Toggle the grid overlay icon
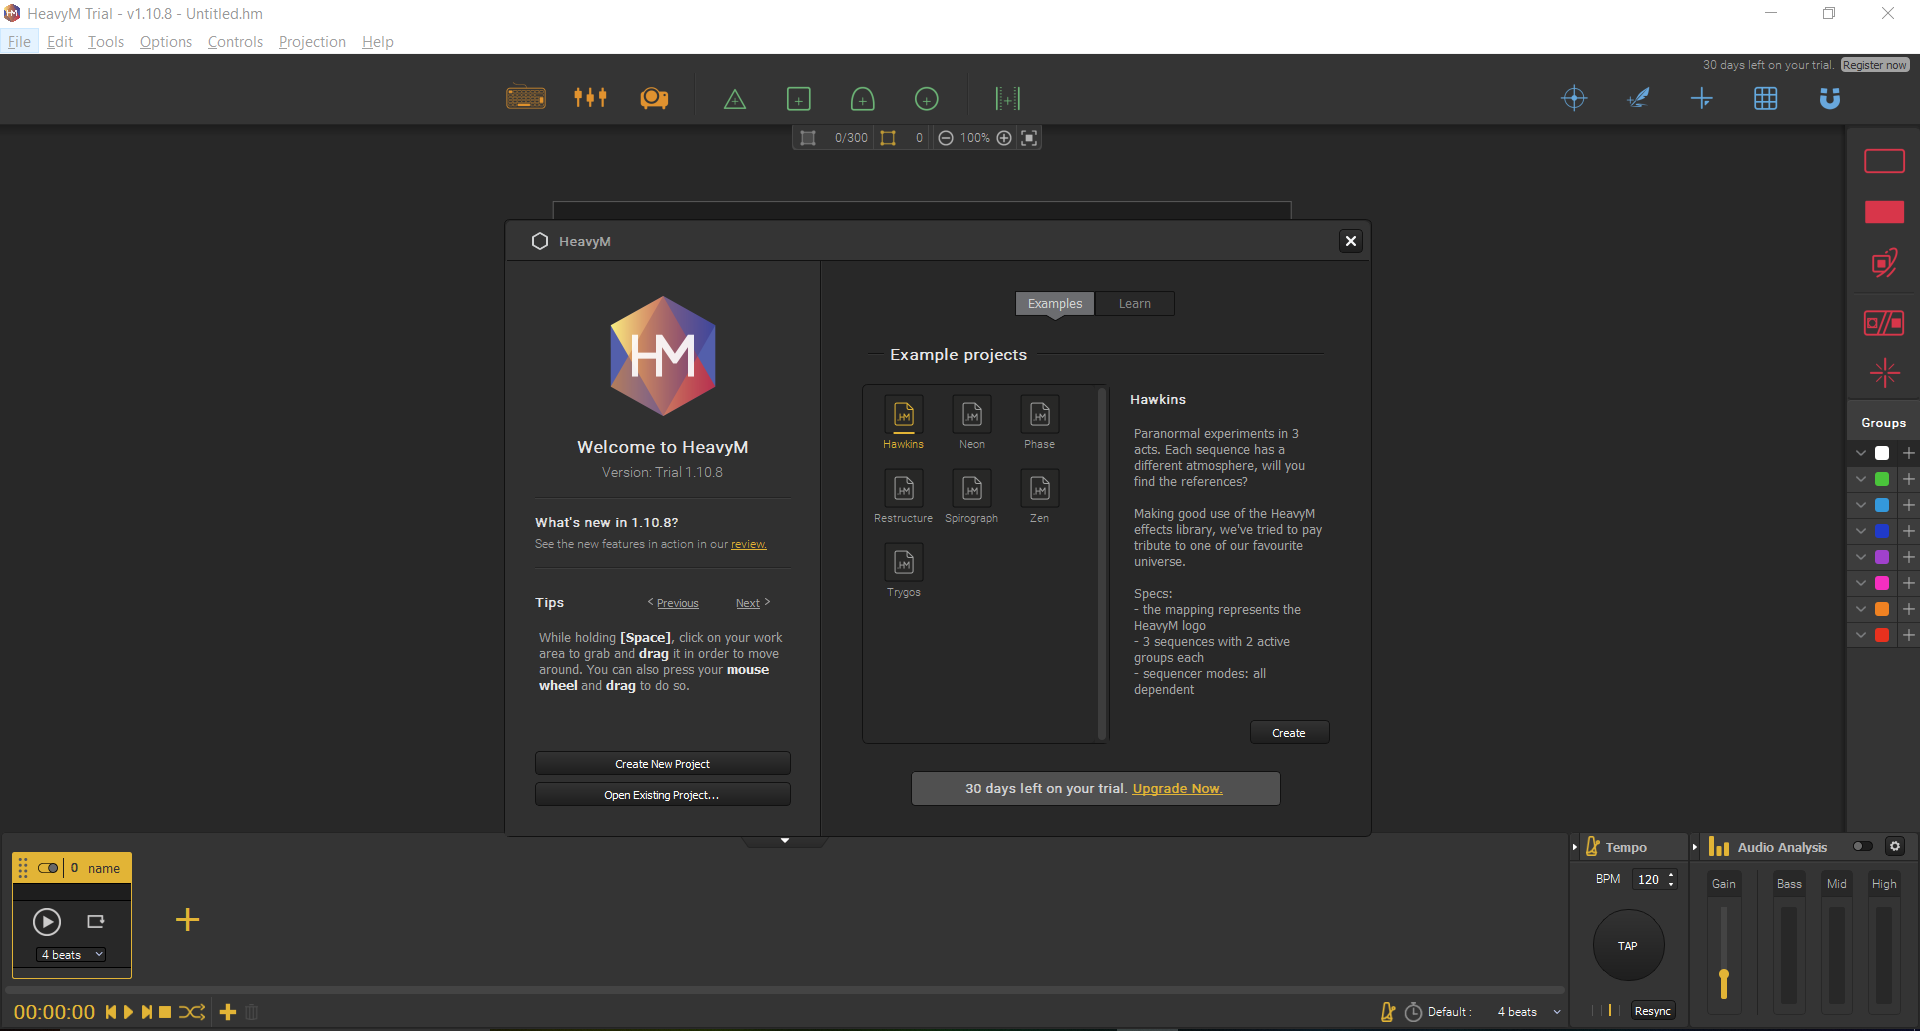This screenshot has width=1920, height=1031. pos(1766,98)
